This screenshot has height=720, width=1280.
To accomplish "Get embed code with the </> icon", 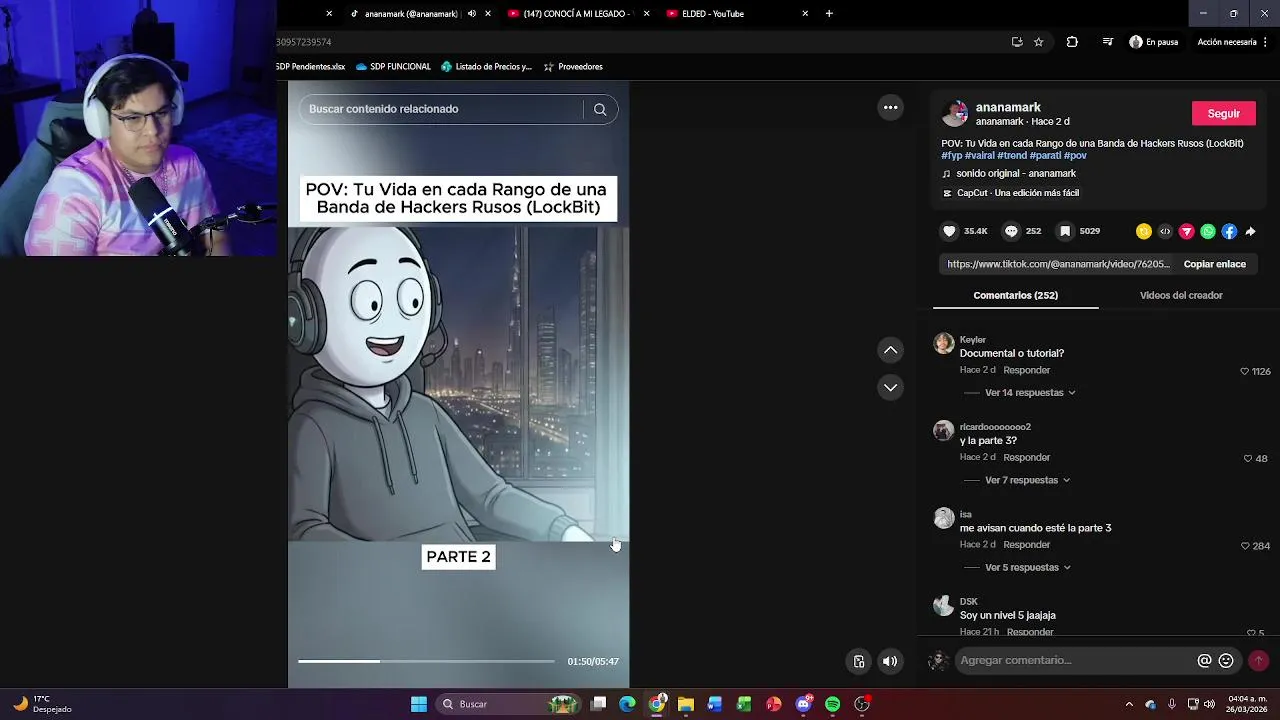I will (x=1165, y=231).
